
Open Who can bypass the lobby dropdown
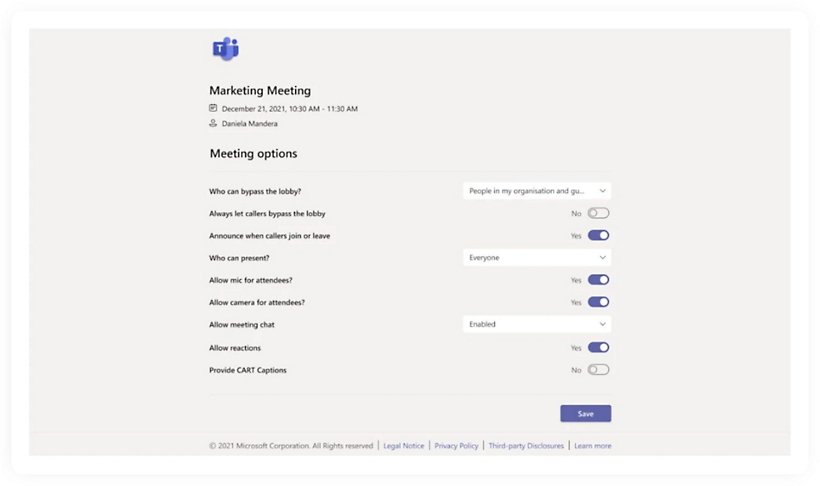tap(537, 190)
